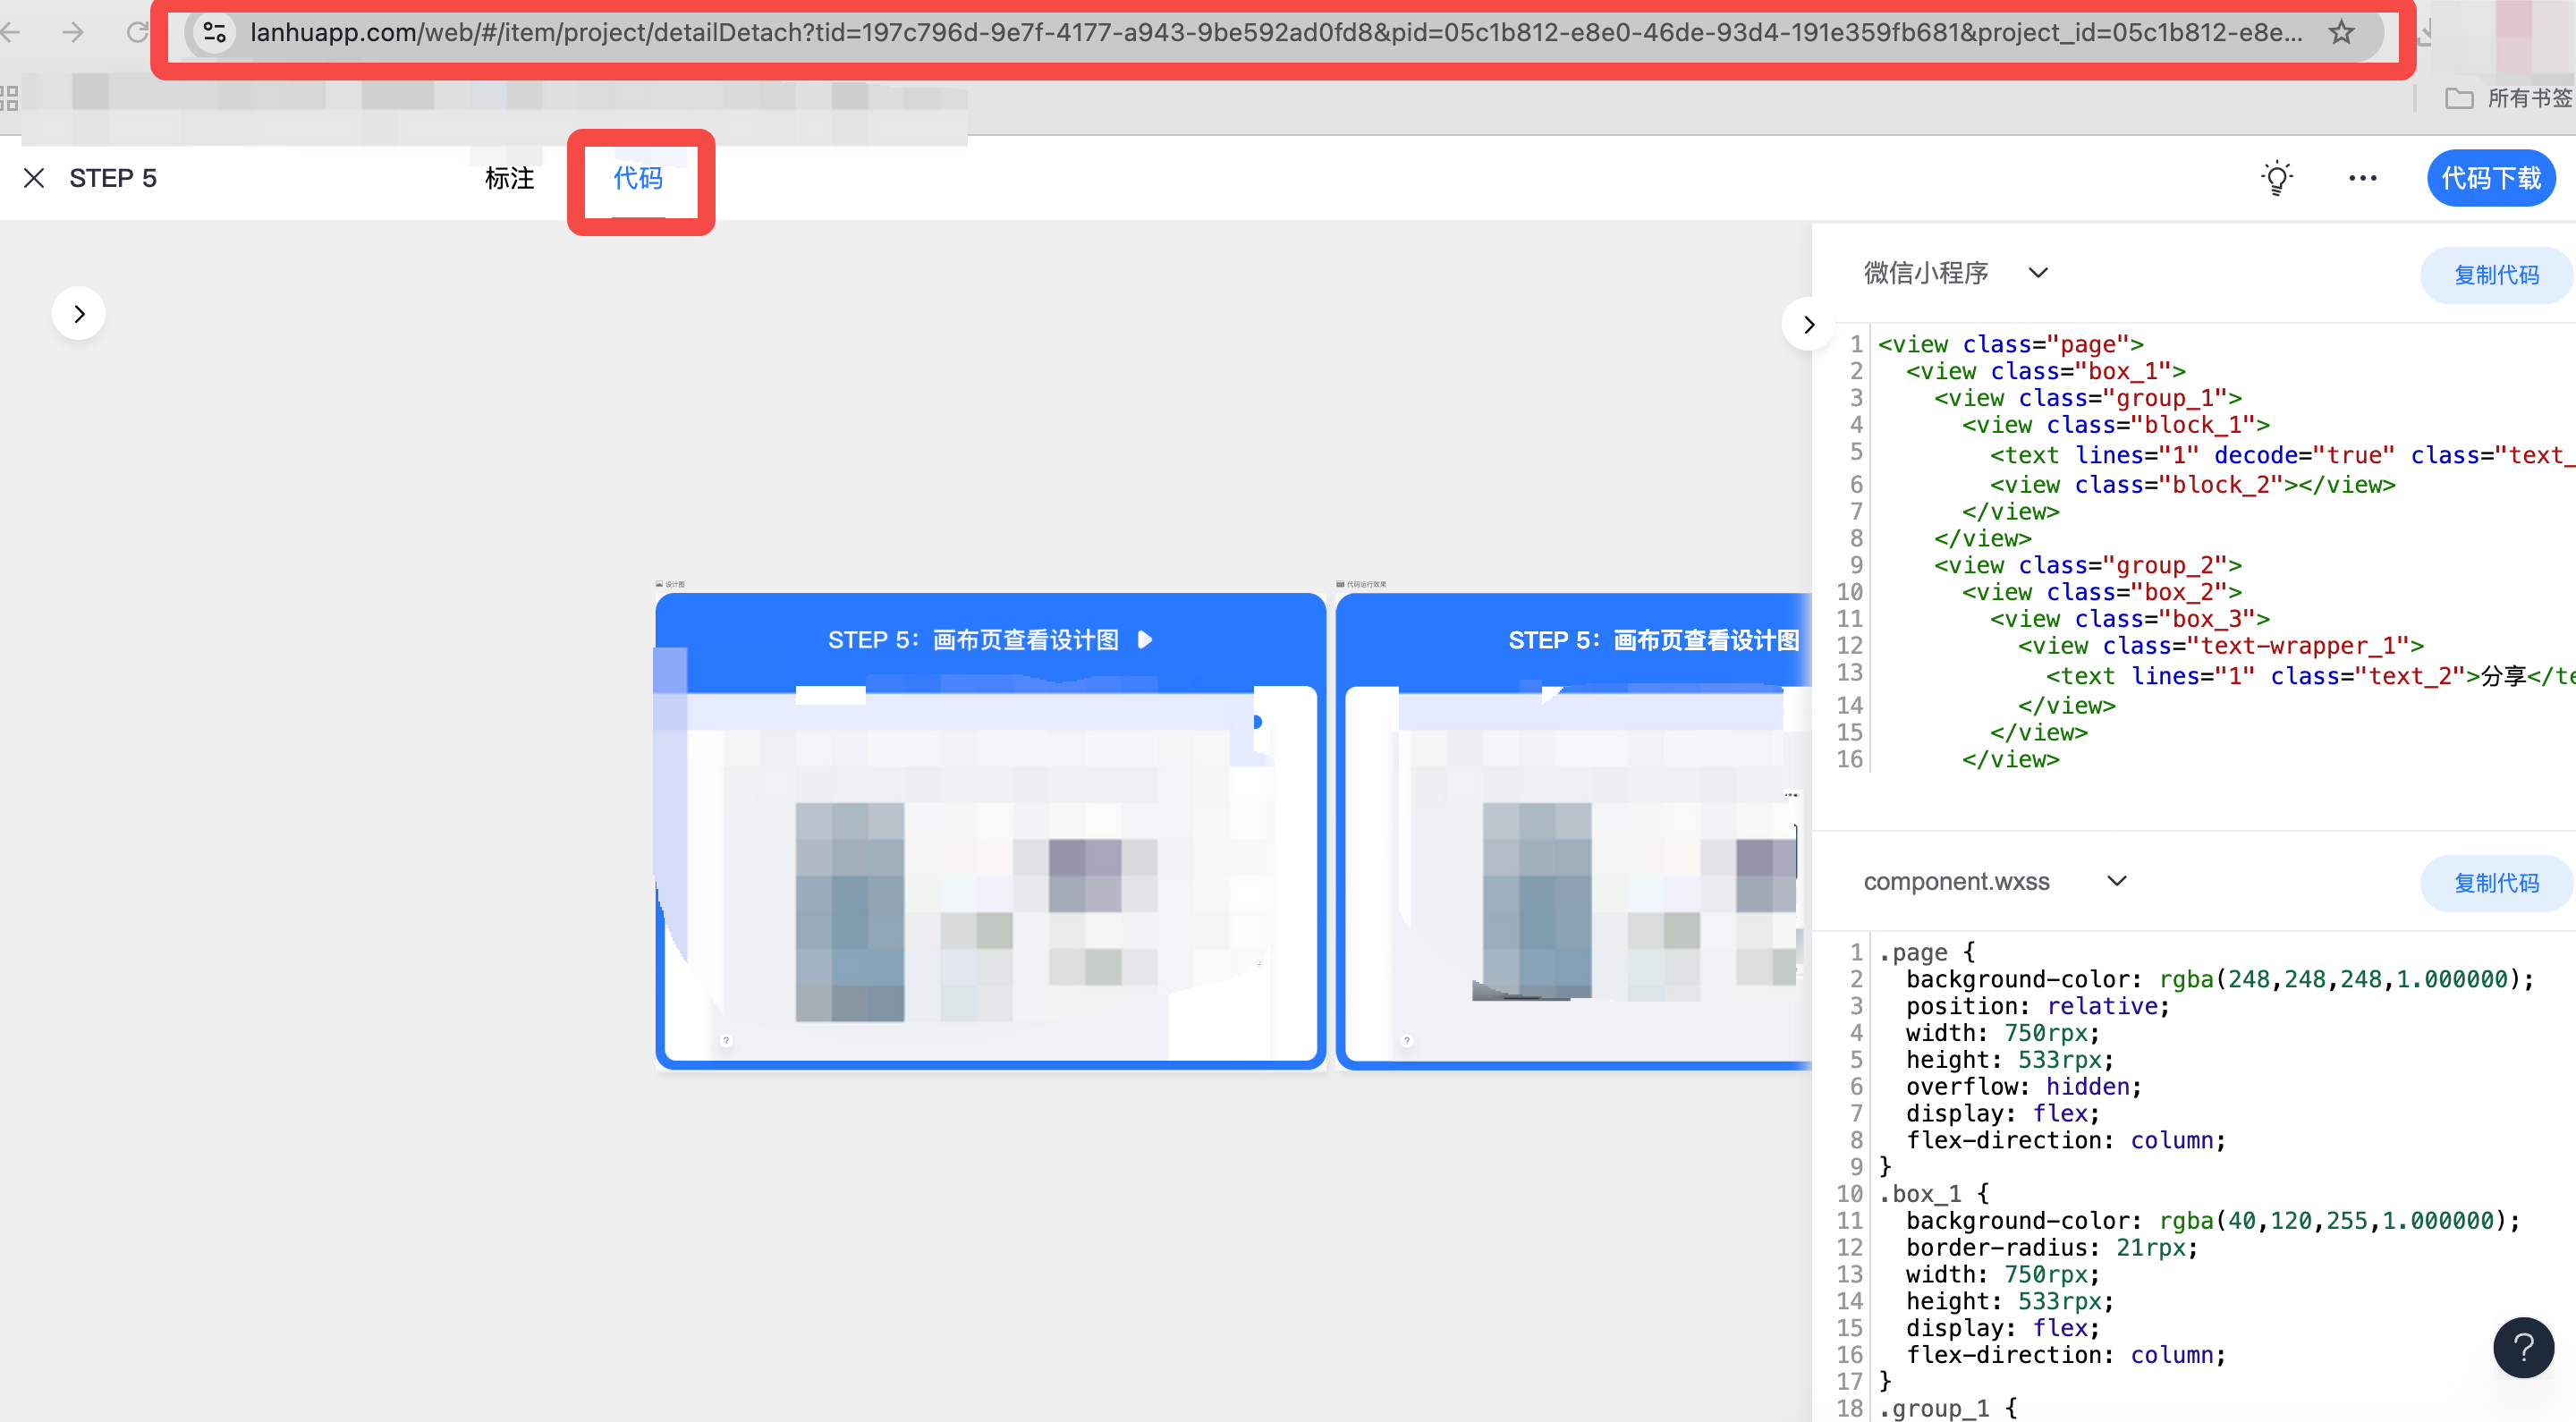The image size is (2576, 1422).
Task: Click the browser reload icon
Action: [x=138, y=33]
